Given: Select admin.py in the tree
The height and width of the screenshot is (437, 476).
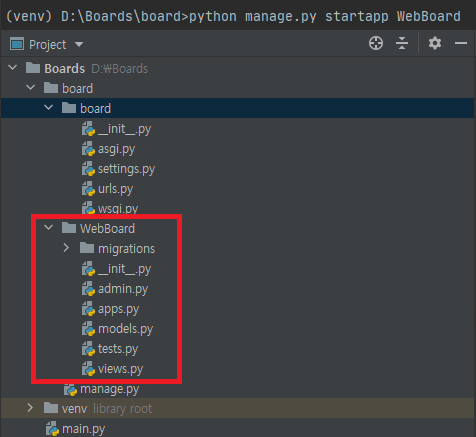Looking at the screenshot, I should coord(123,289).
